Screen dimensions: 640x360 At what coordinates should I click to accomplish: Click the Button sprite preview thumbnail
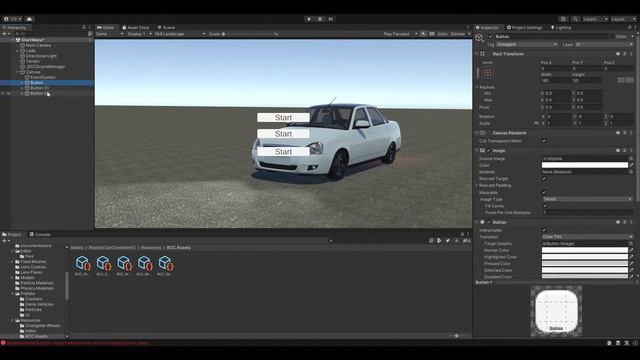coord(556,311)
